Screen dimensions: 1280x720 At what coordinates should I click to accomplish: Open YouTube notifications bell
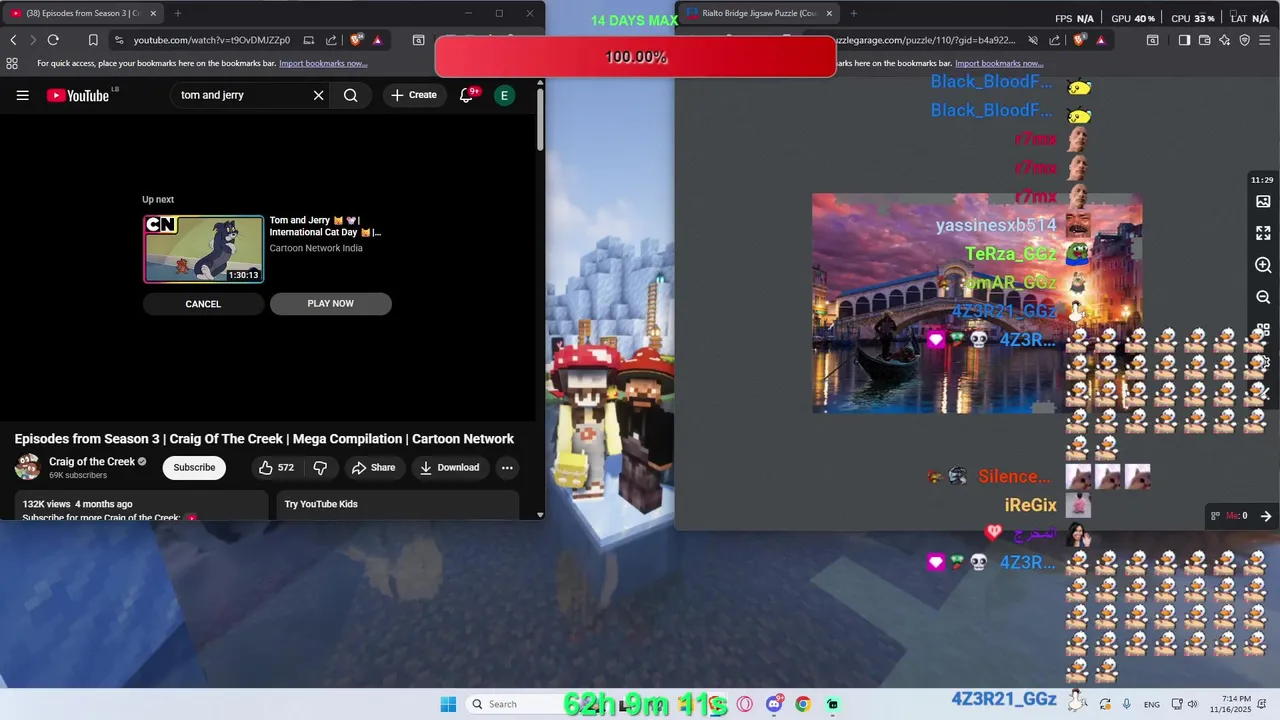tap(467, 95)
